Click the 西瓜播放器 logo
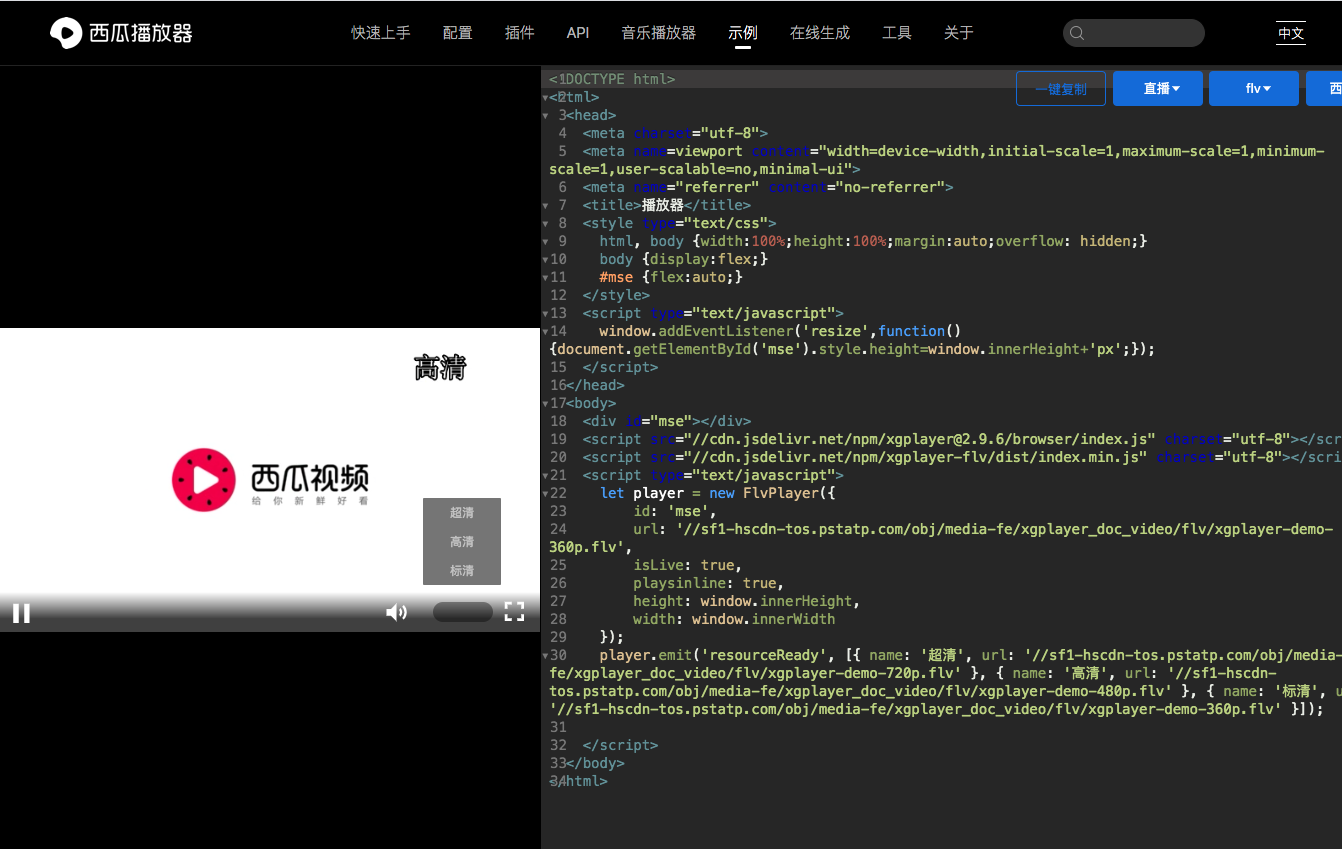Image resolution: width=1342 pixels, height=849 pixels. 119,31
